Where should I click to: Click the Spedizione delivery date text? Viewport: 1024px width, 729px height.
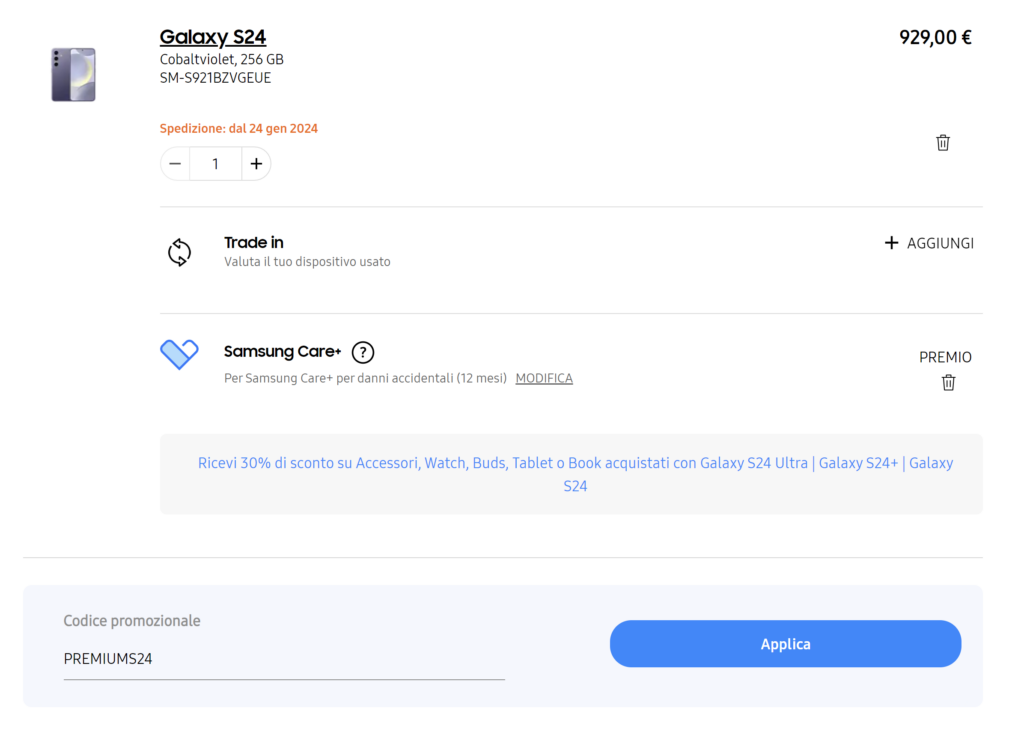tap(239, 128)
